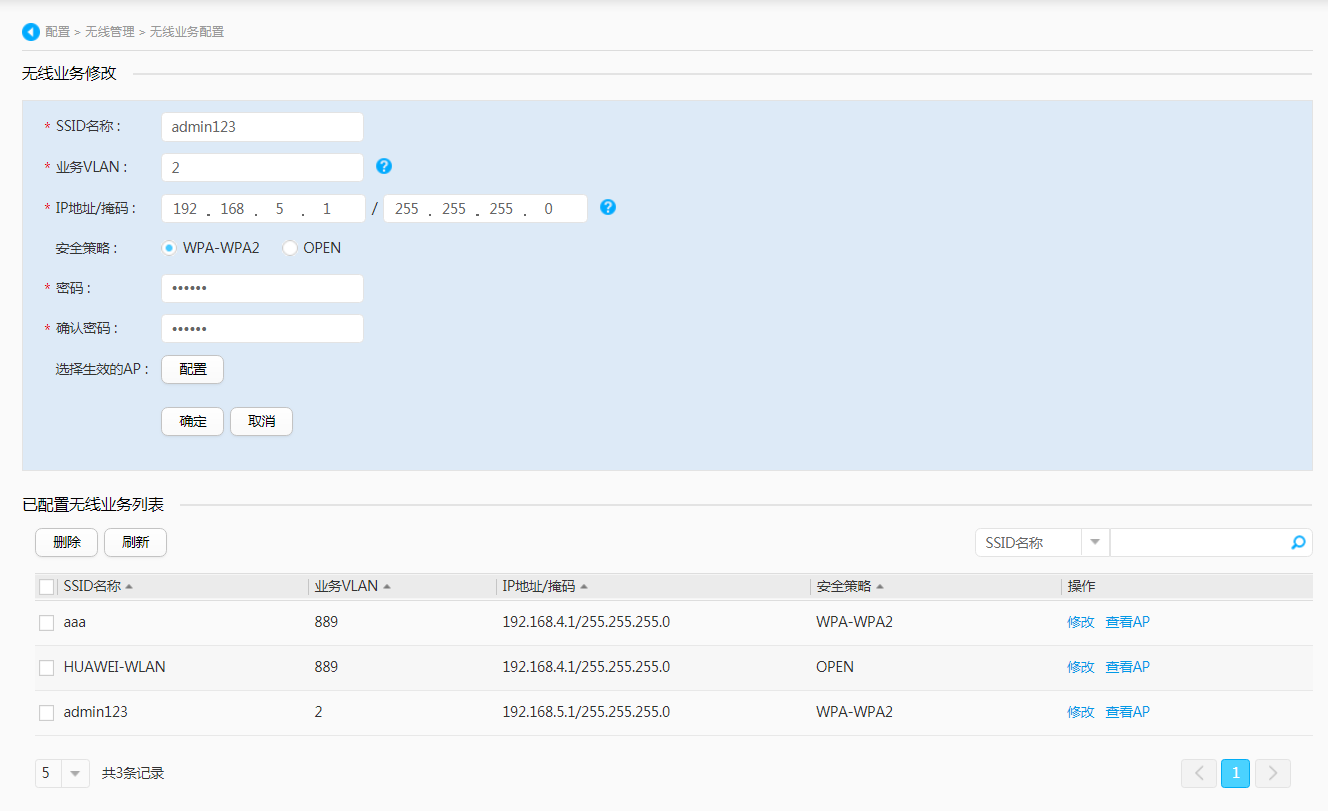Click the 确定 button

point(193,421)
